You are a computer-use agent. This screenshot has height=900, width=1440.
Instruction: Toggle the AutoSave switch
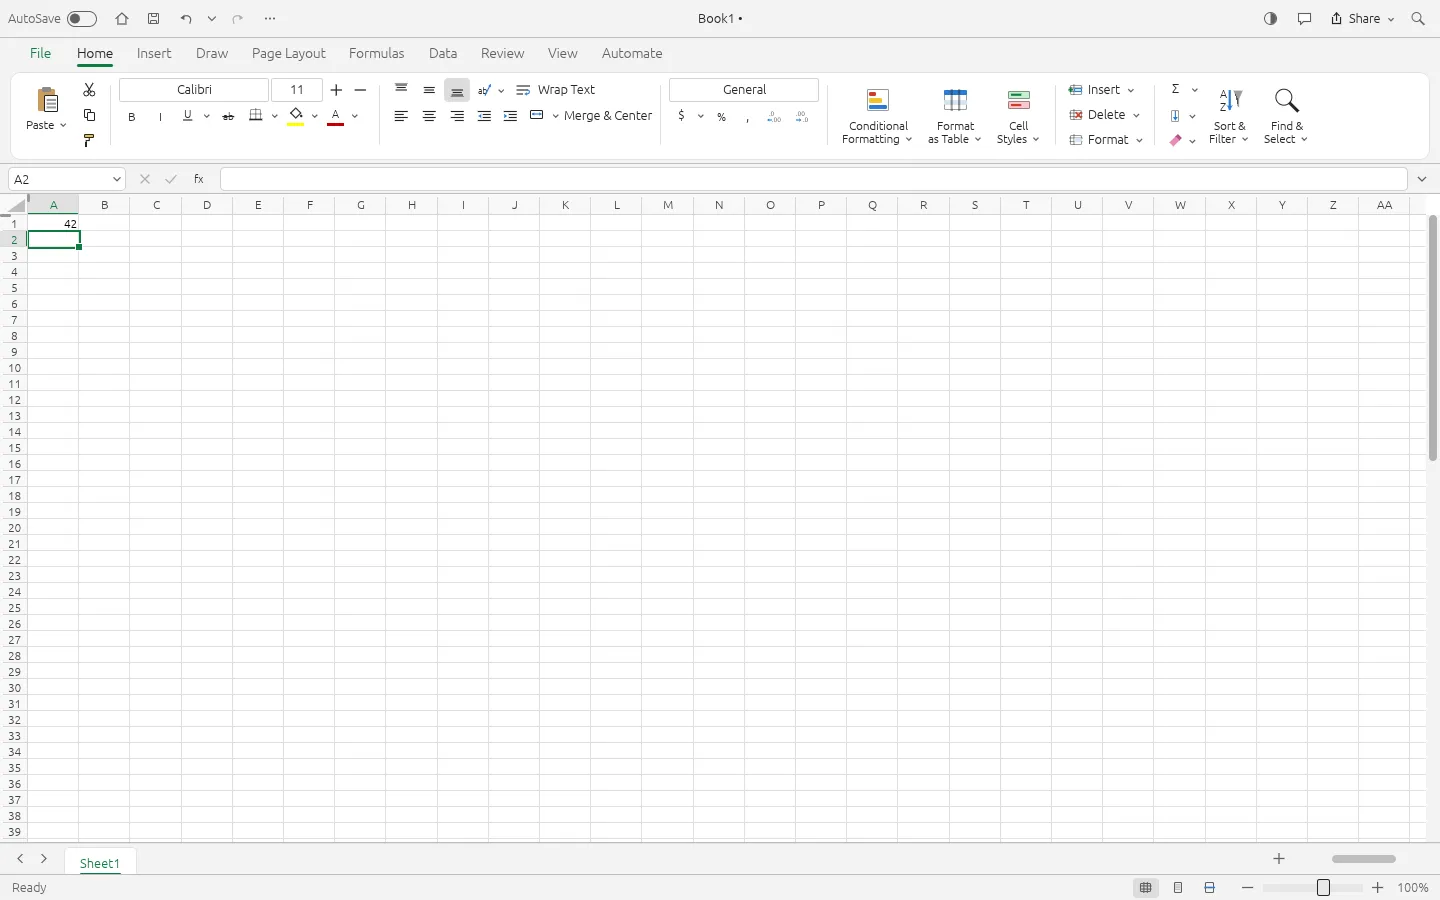(82, 19)
